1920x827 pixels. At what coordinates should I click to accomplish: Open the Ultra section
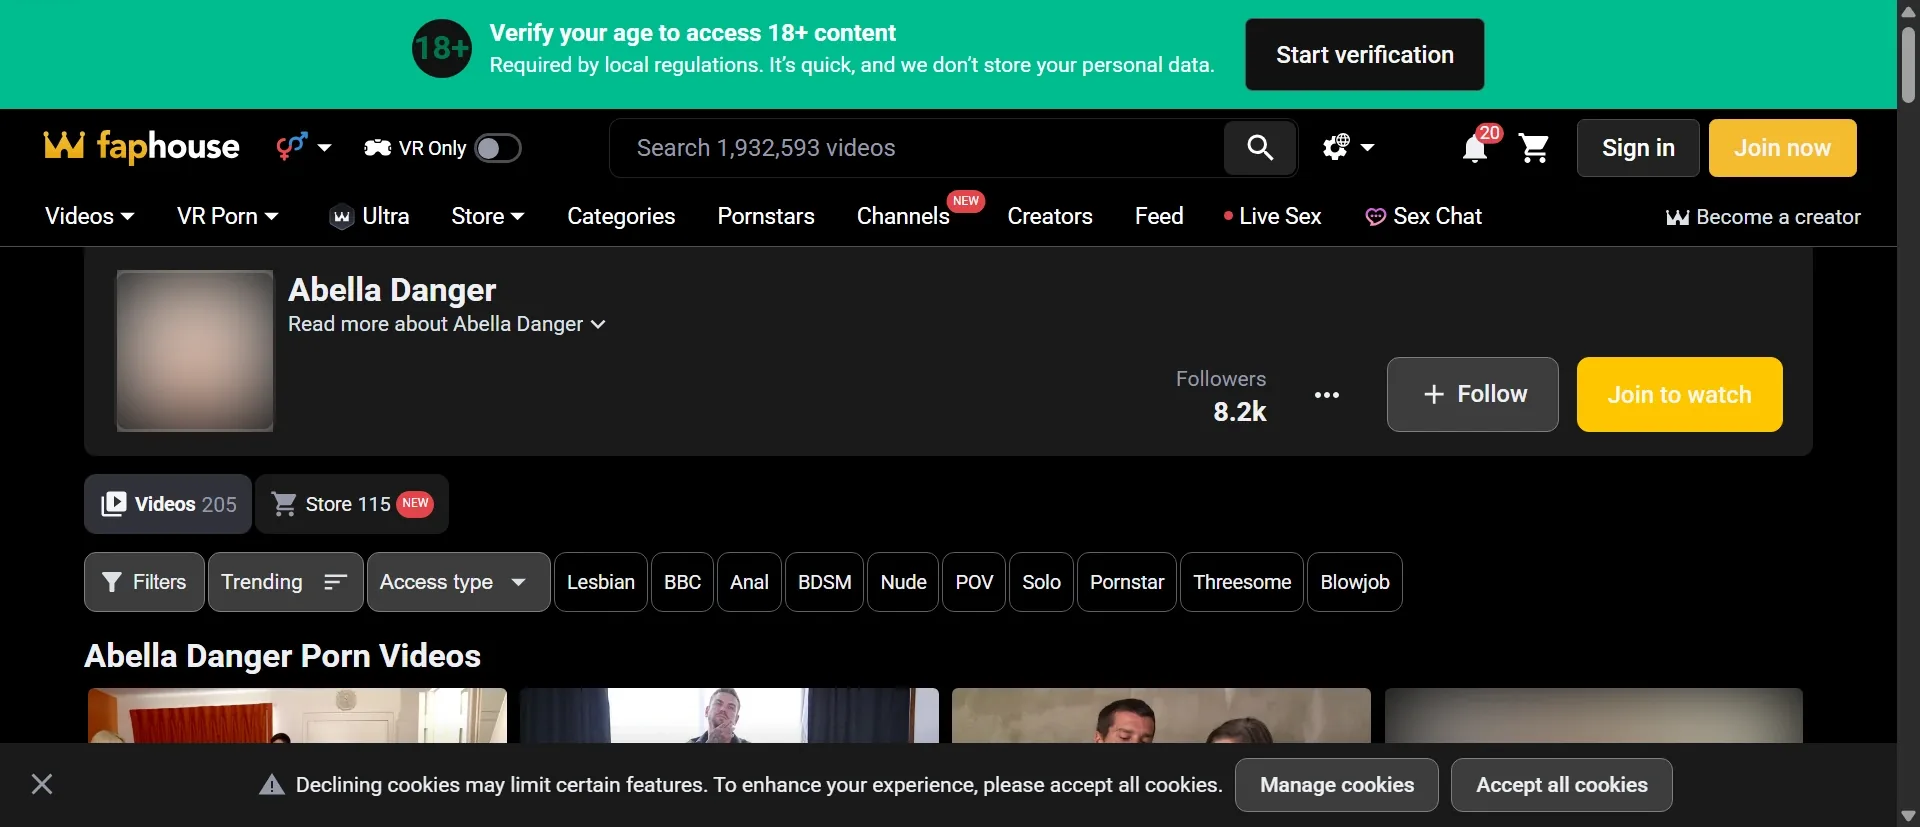point(369,216)
